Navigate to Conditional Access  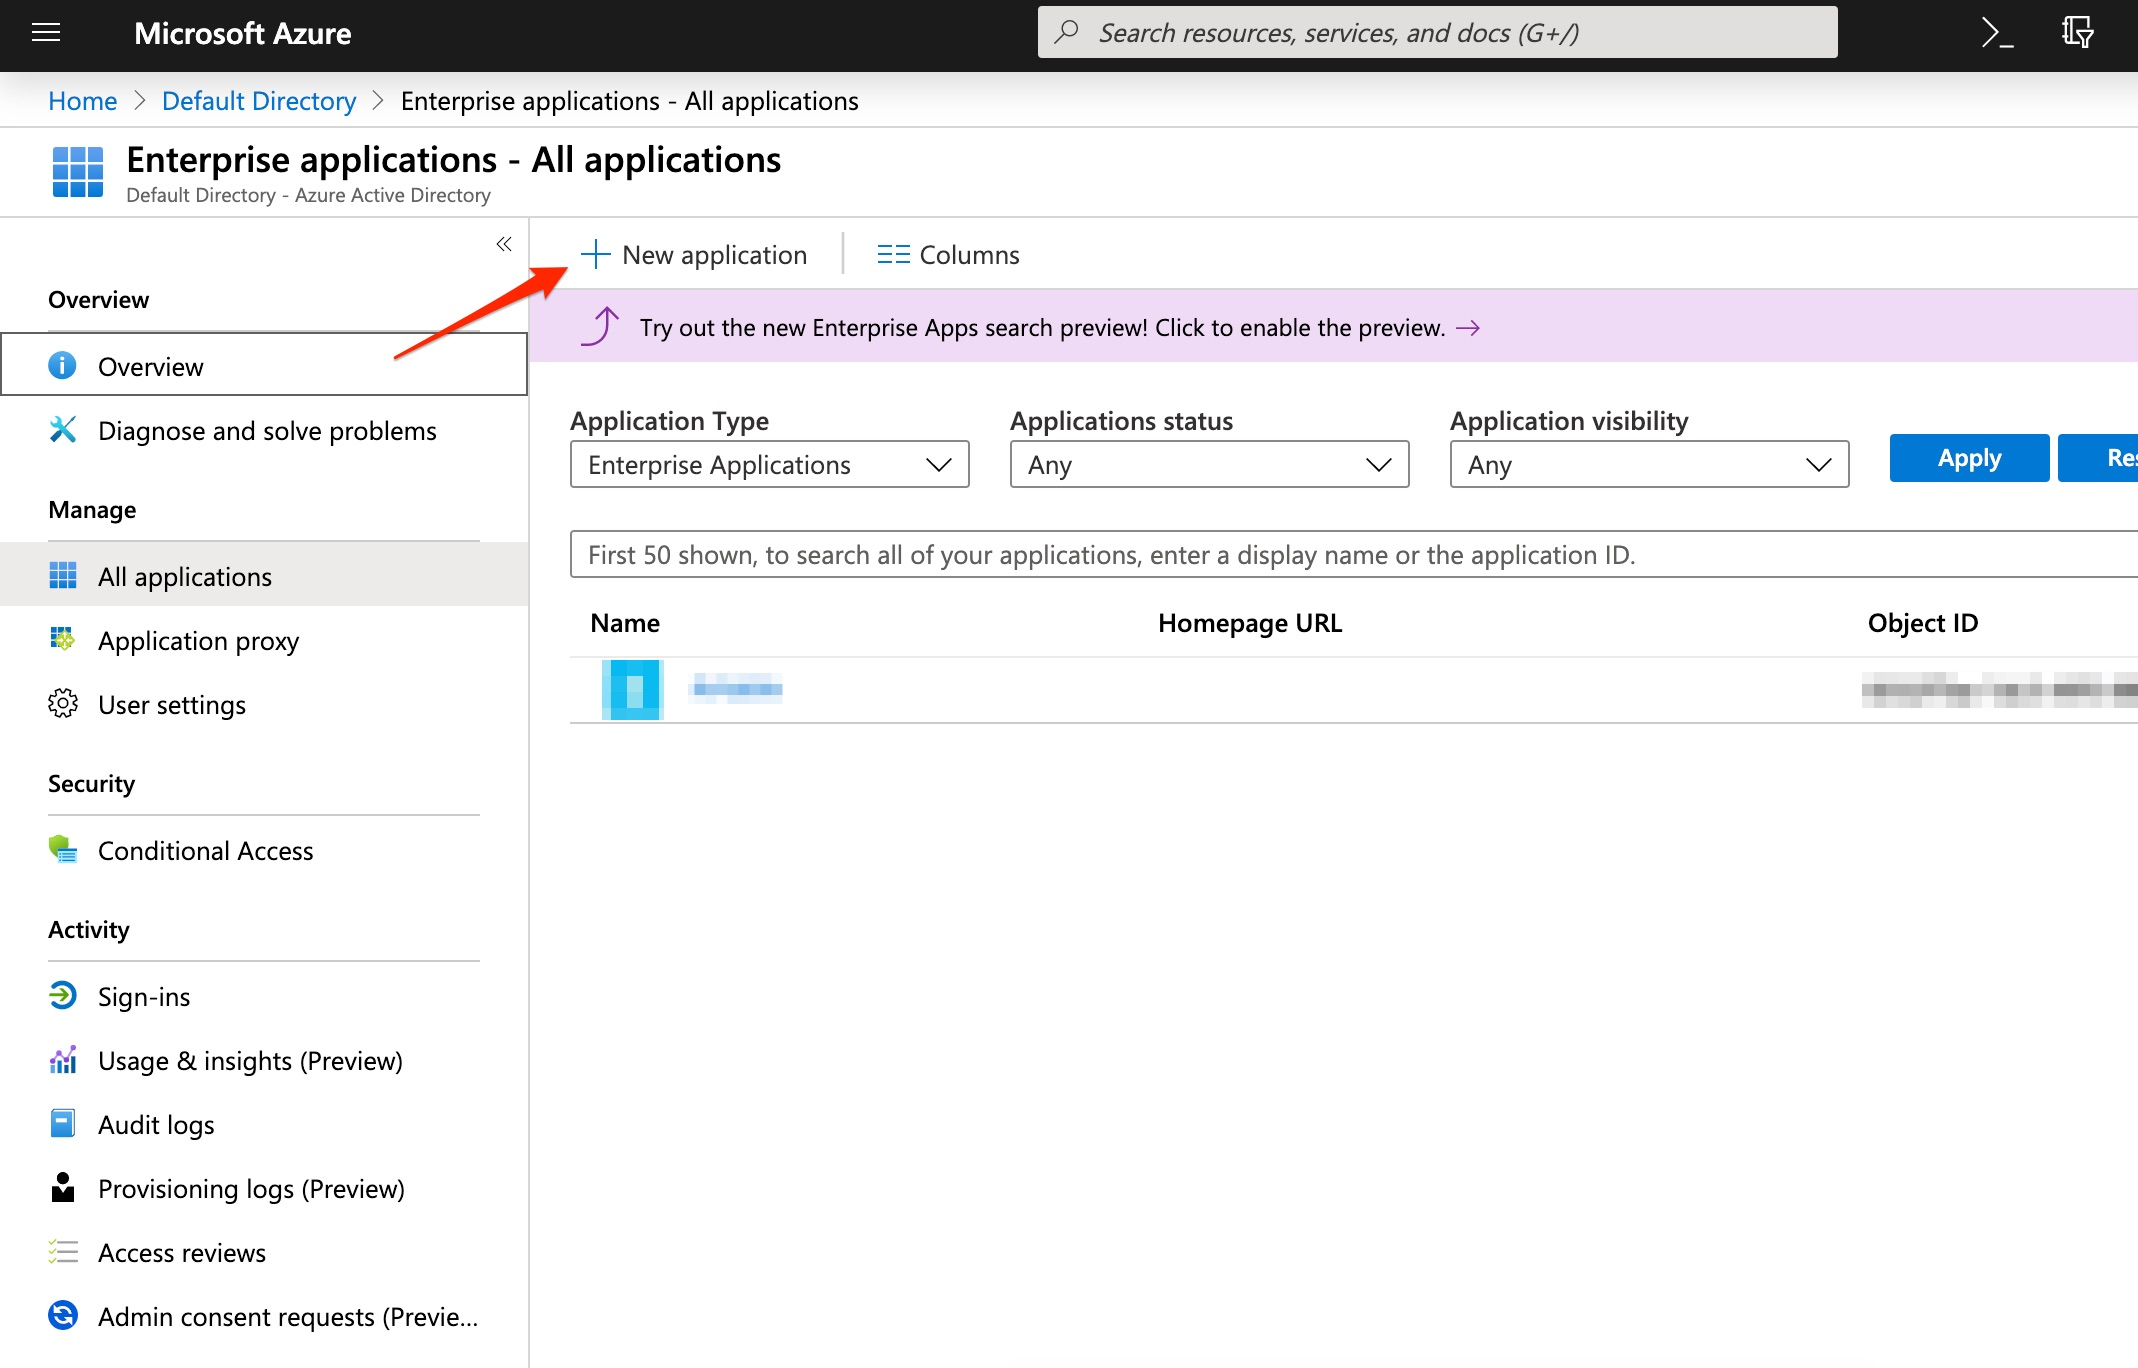tap(264, 850)
